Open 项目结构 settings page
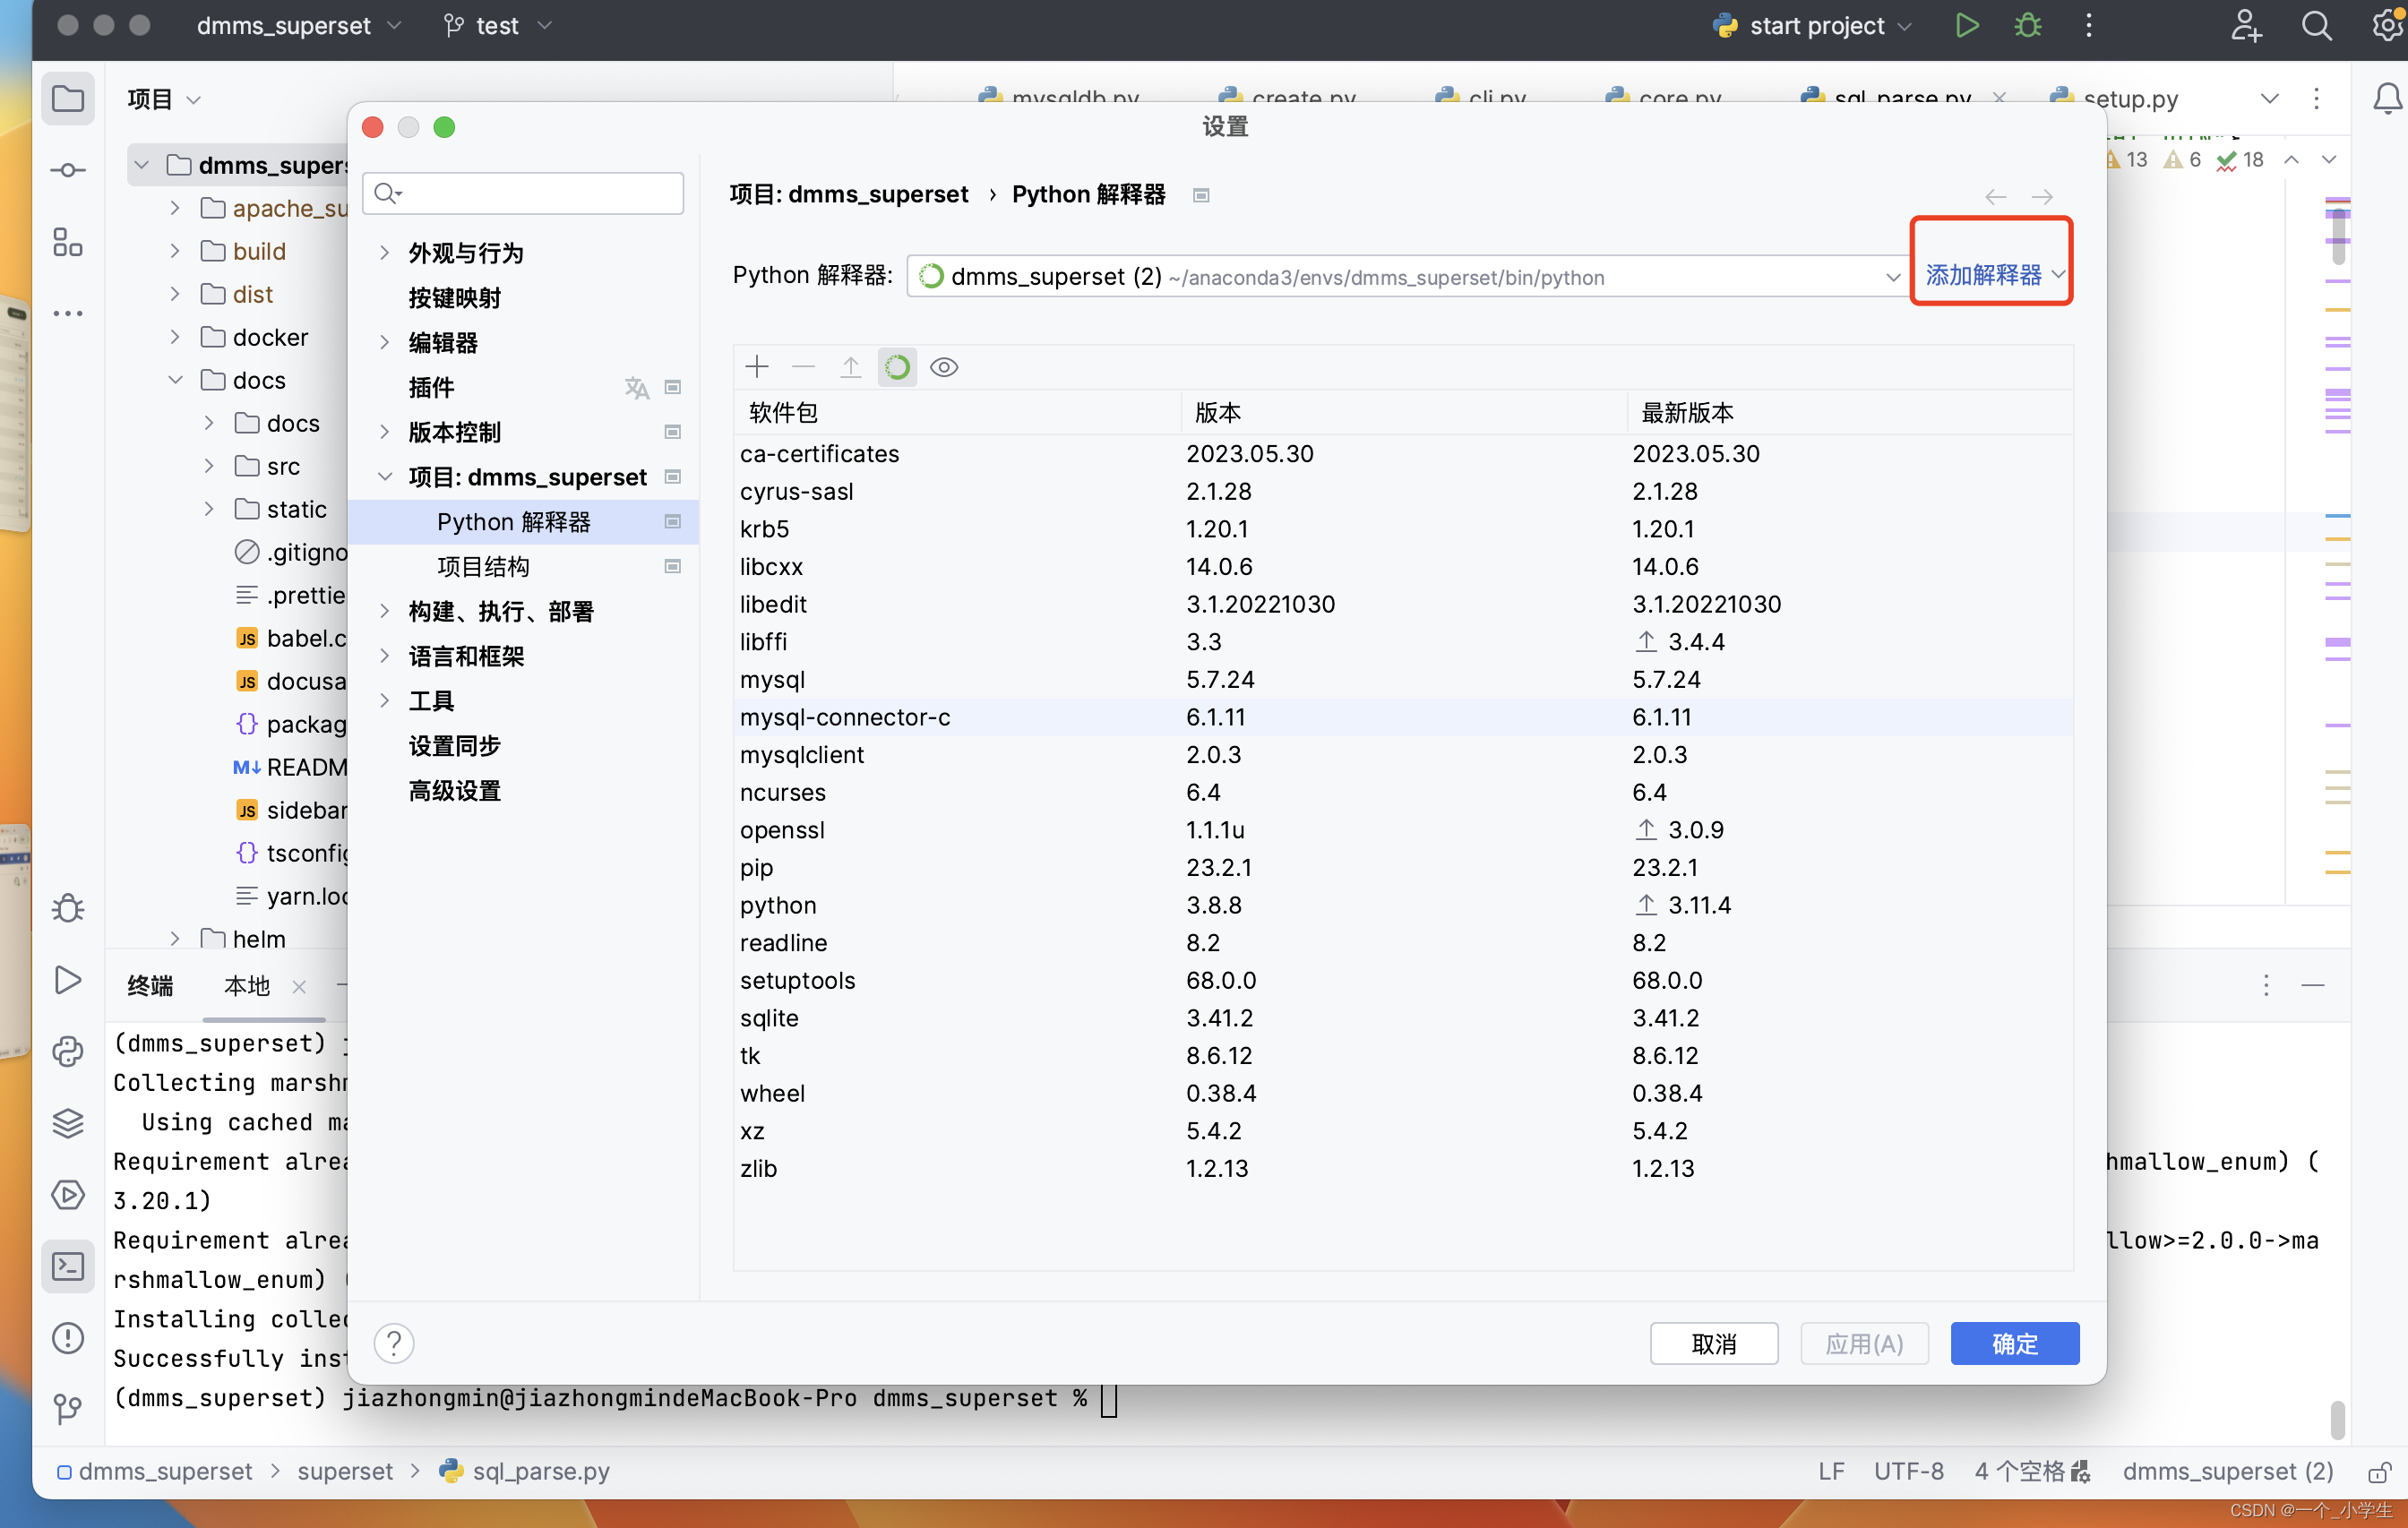Viewport: 2408px width, 1528px height. [483, 566]
